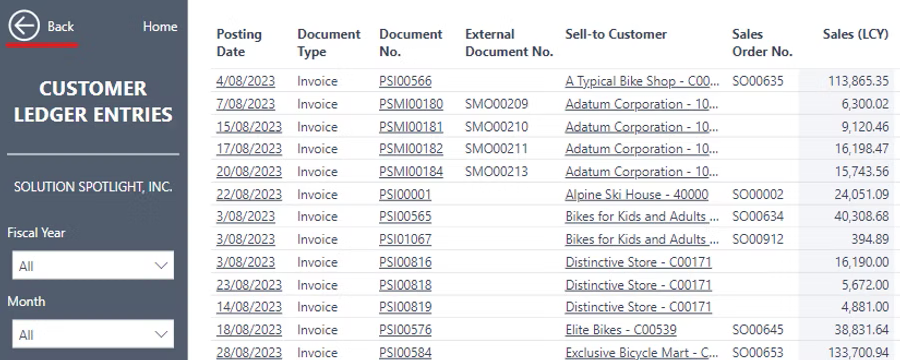Open document PSMI00180
The image size is (900, 360).
tap(411, 104)
